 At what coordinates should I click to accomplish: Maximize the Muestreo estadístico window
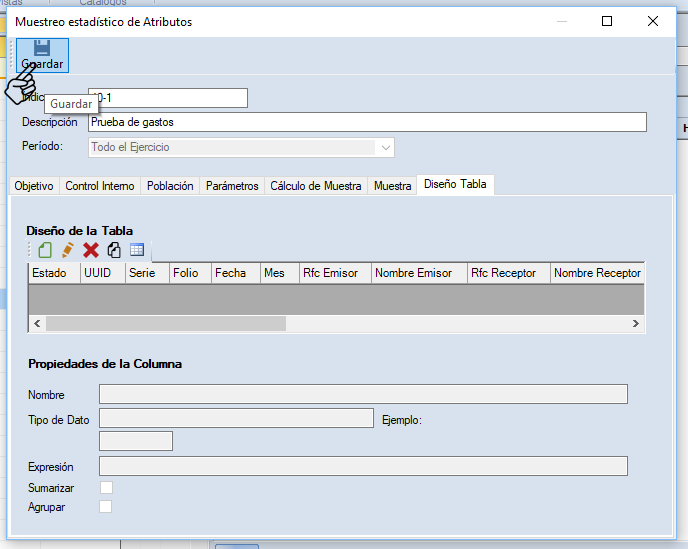coord(607,21)
